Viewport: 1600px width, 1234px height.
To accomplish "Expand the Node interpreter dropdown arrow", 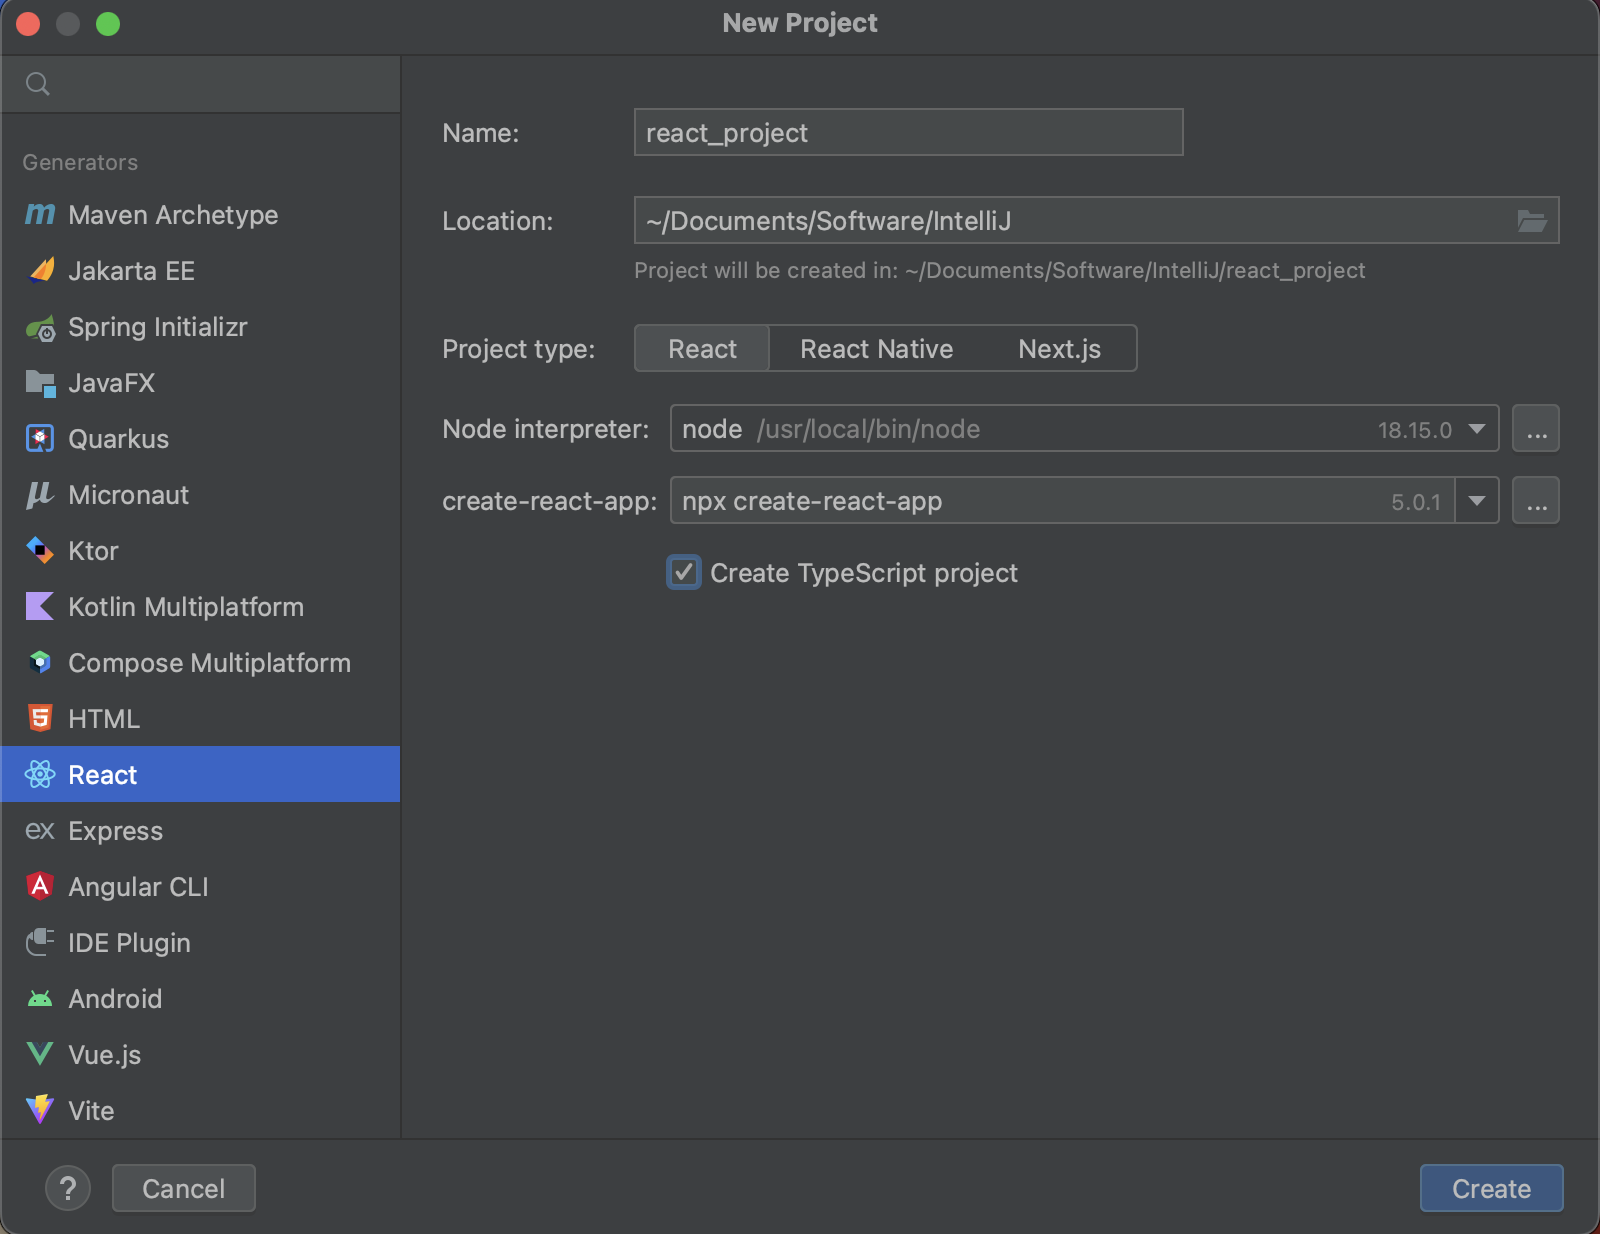I will click(x=1477, y=429).
